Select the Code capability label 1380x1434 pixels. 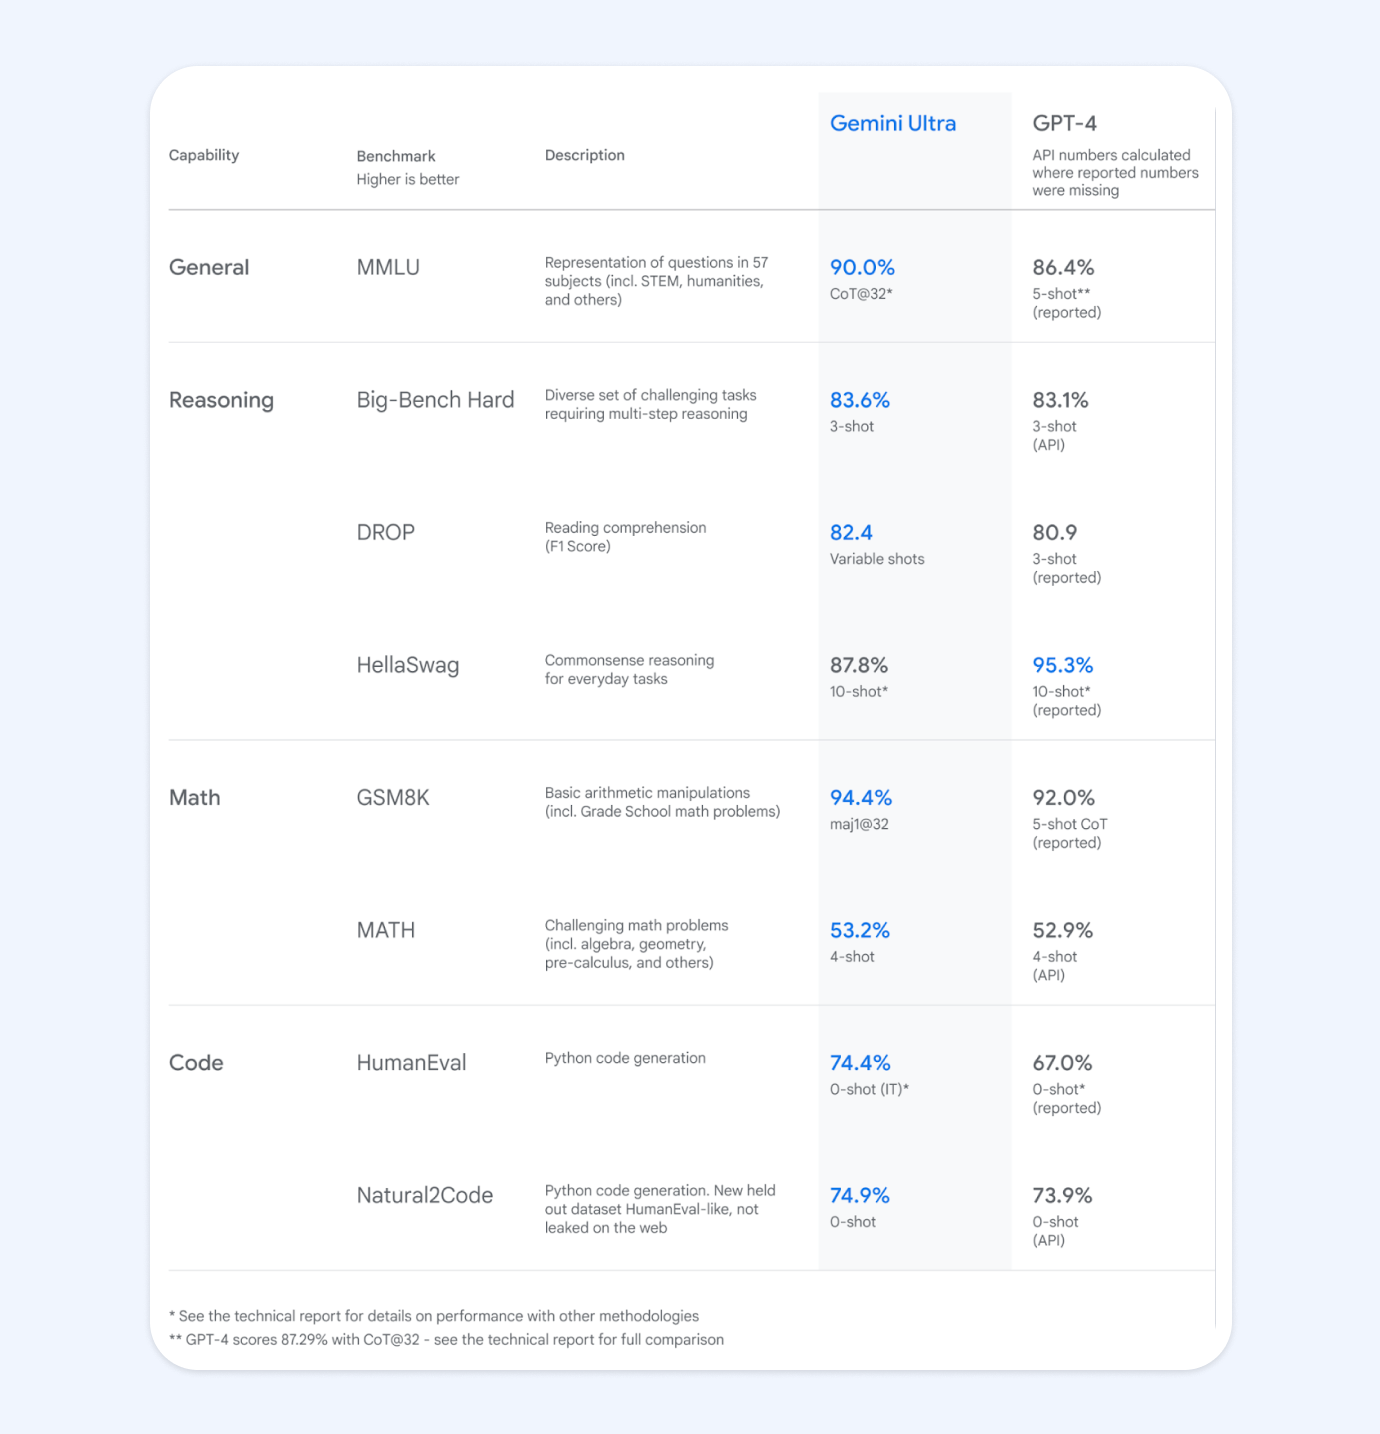[196, 1062]
